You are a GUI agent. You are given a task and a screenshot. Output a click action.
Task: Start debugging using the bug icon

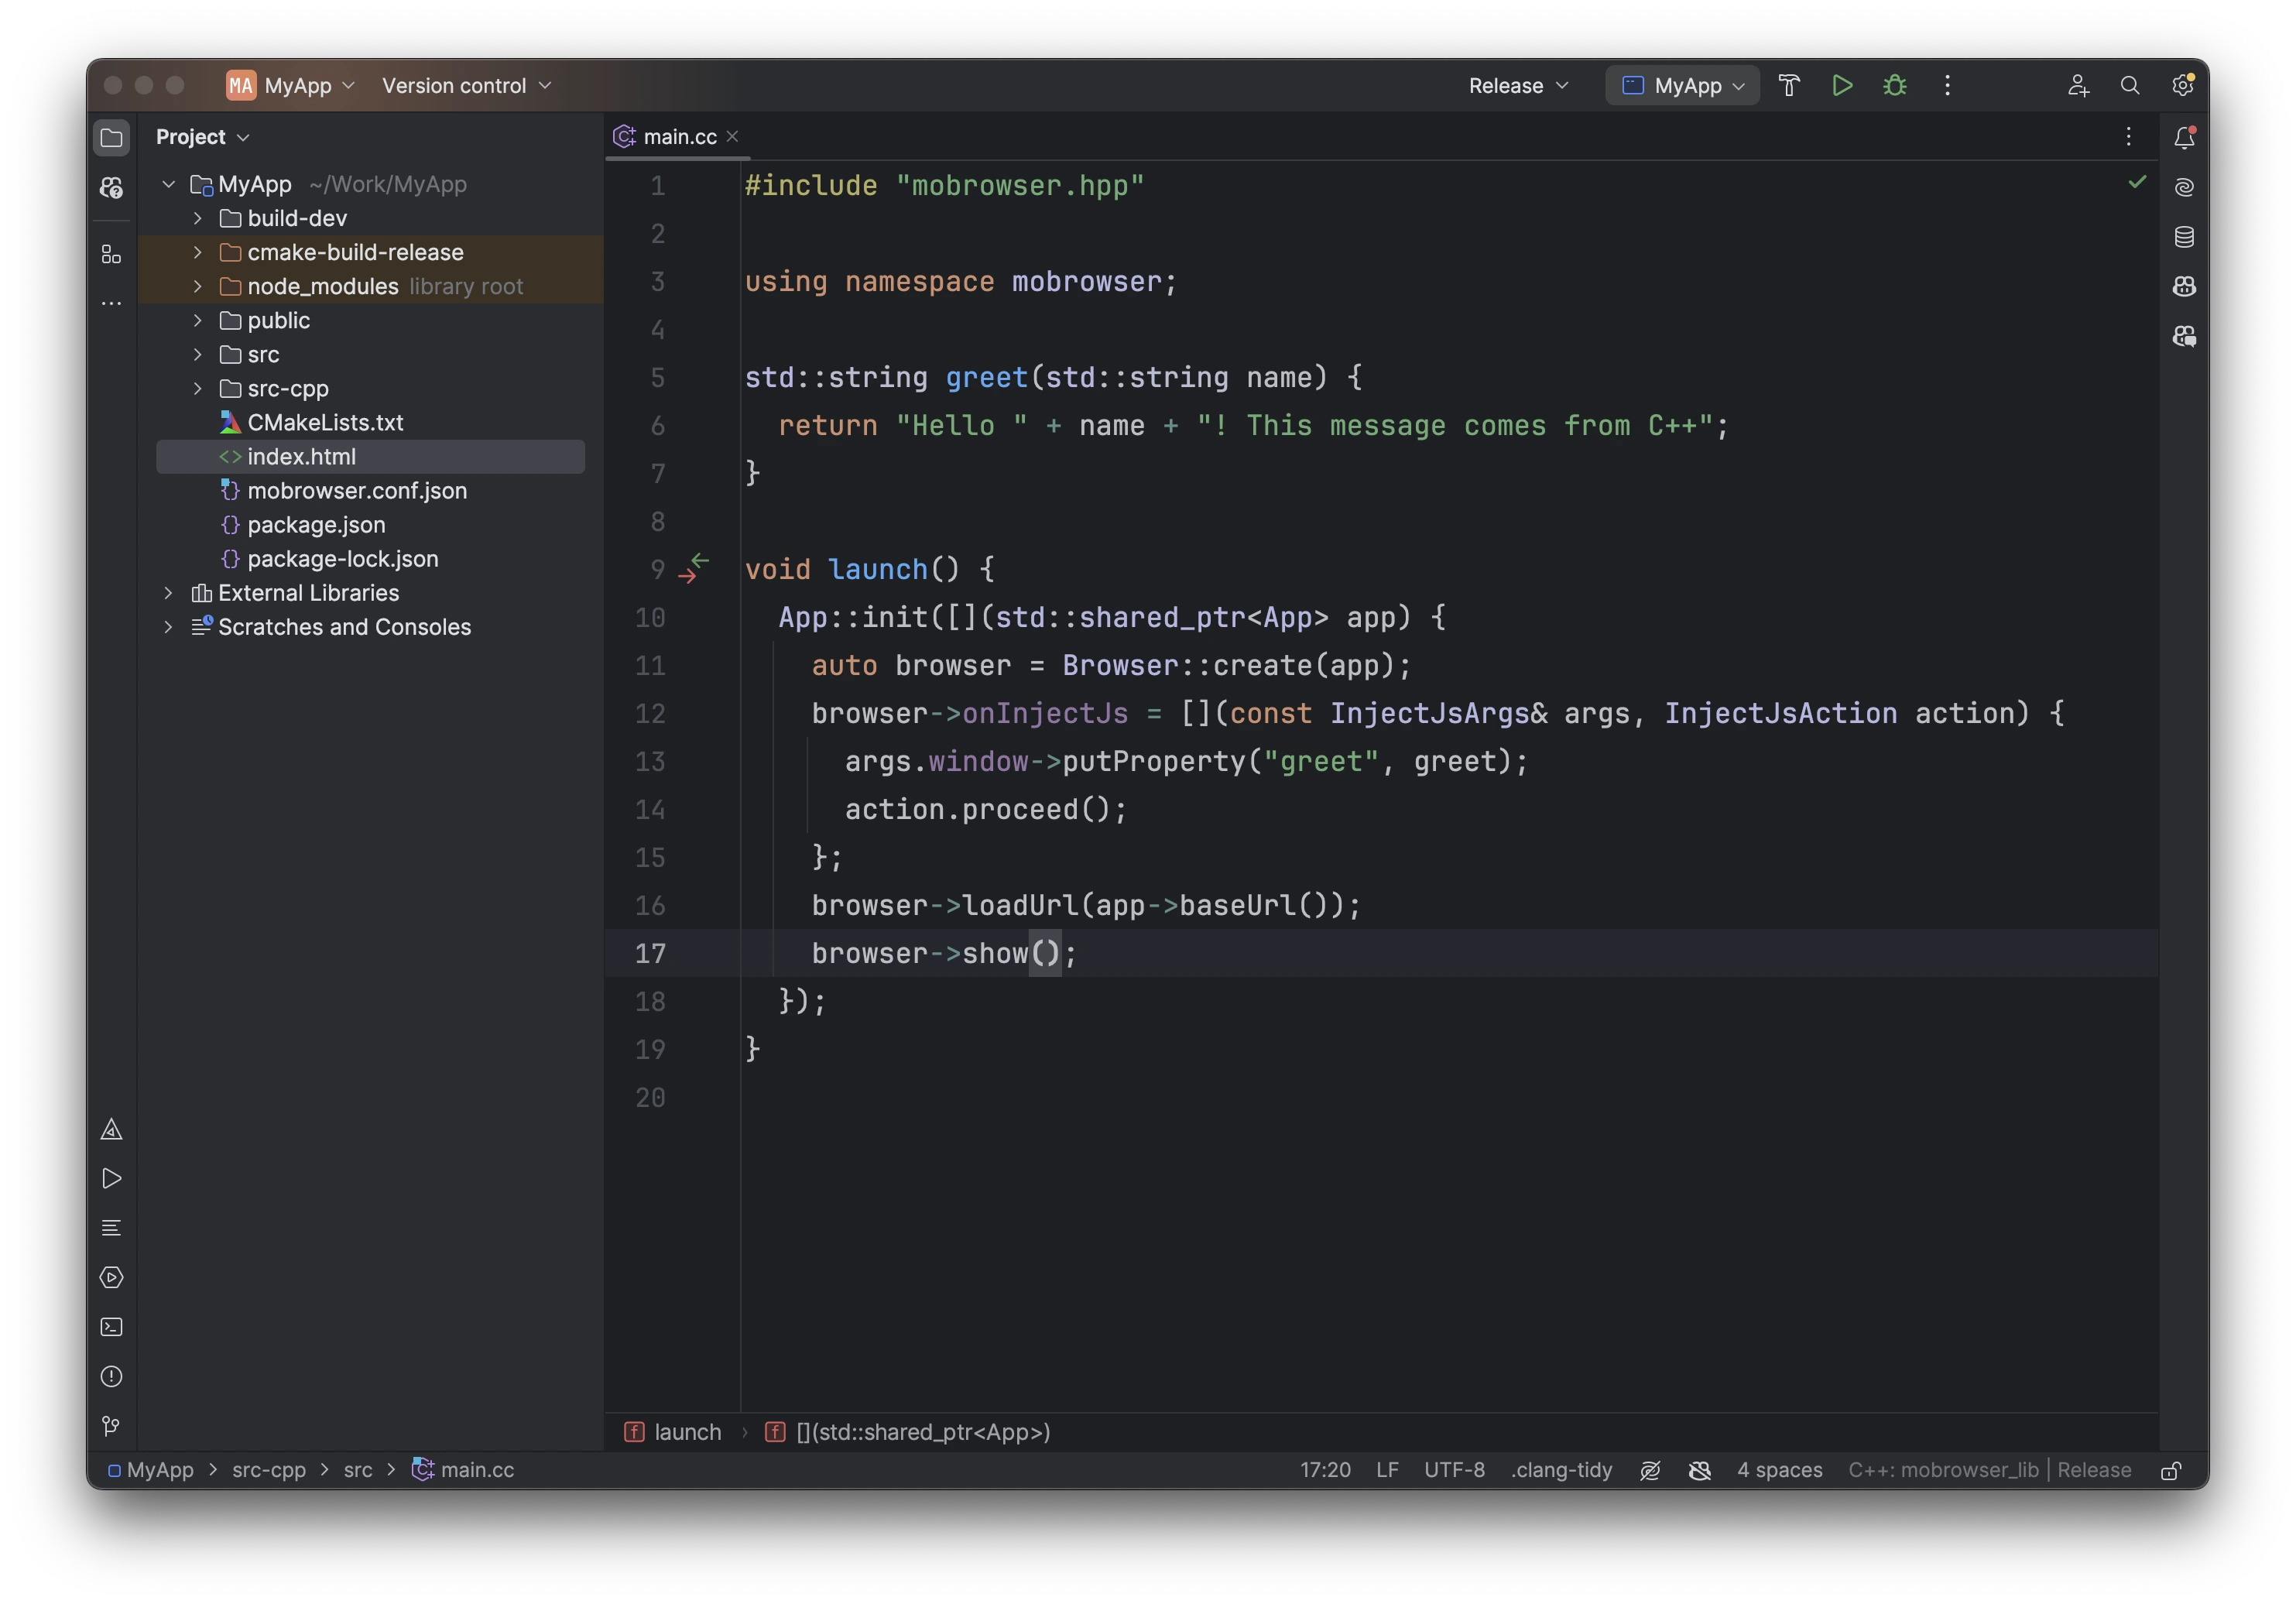point(1895,85)
